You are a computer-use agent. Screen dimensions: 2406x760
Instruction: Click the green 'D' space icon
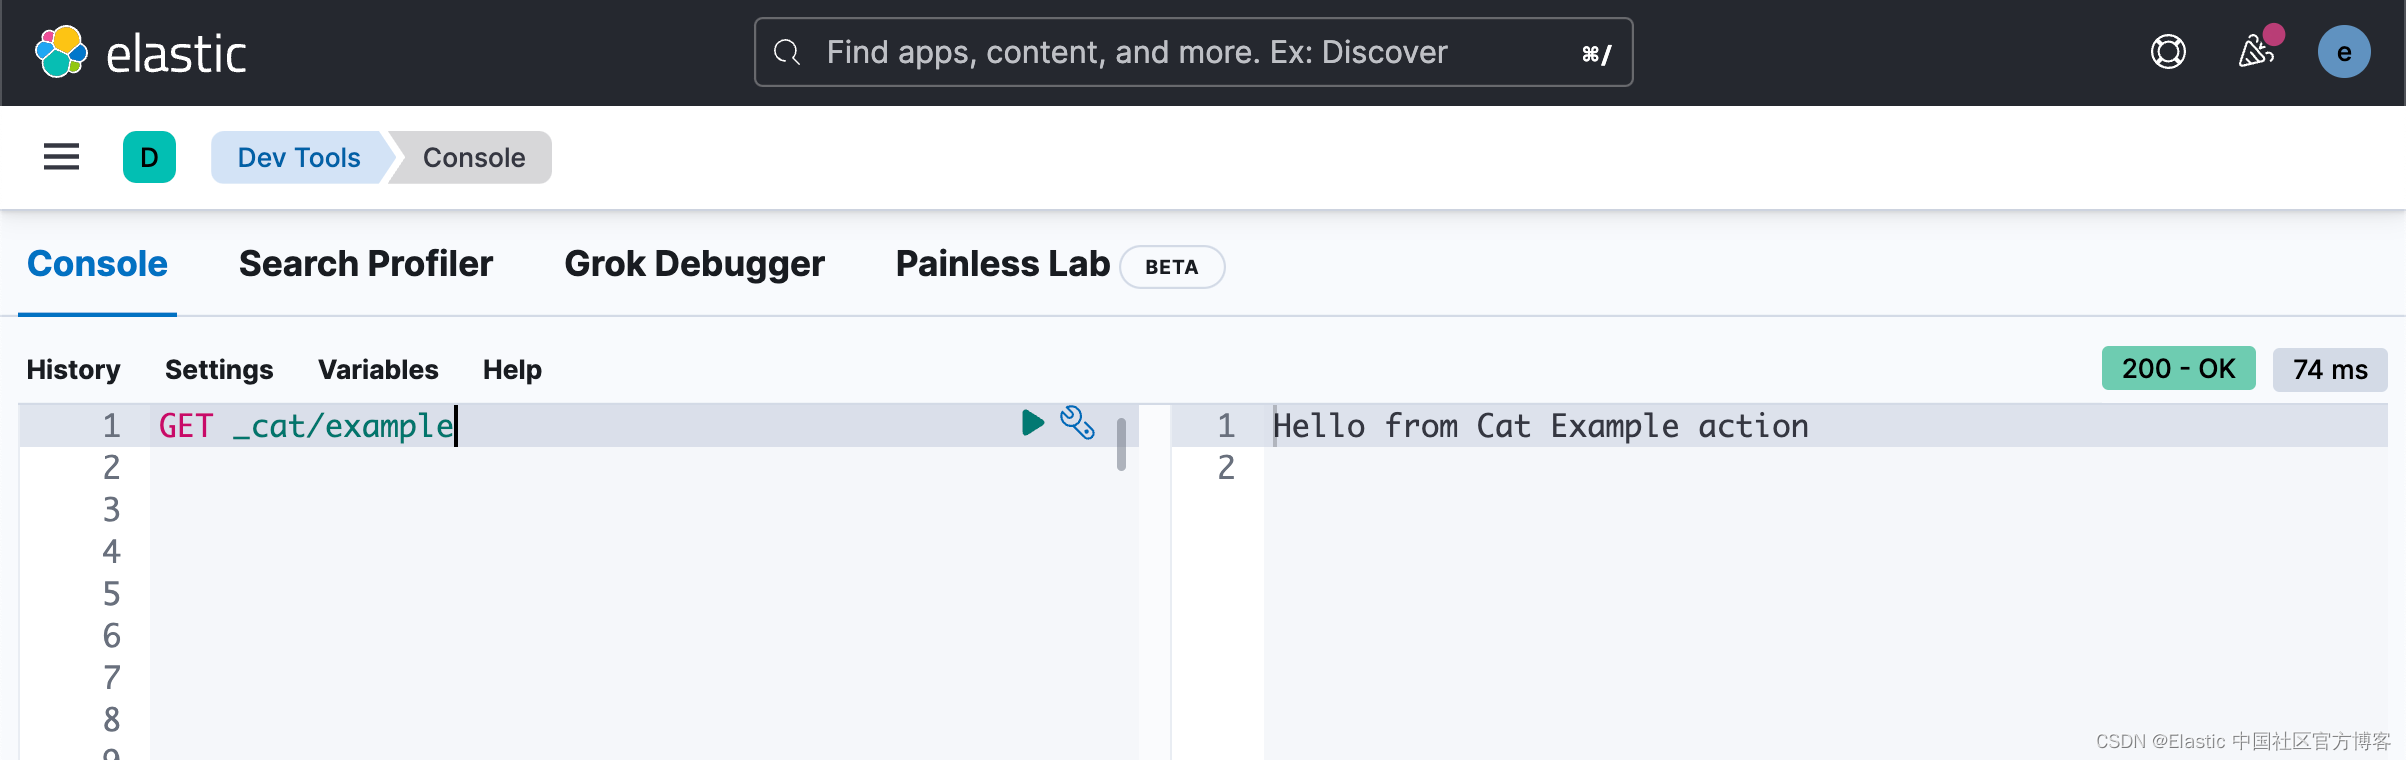pyautogui.click(x=149, y=157)
